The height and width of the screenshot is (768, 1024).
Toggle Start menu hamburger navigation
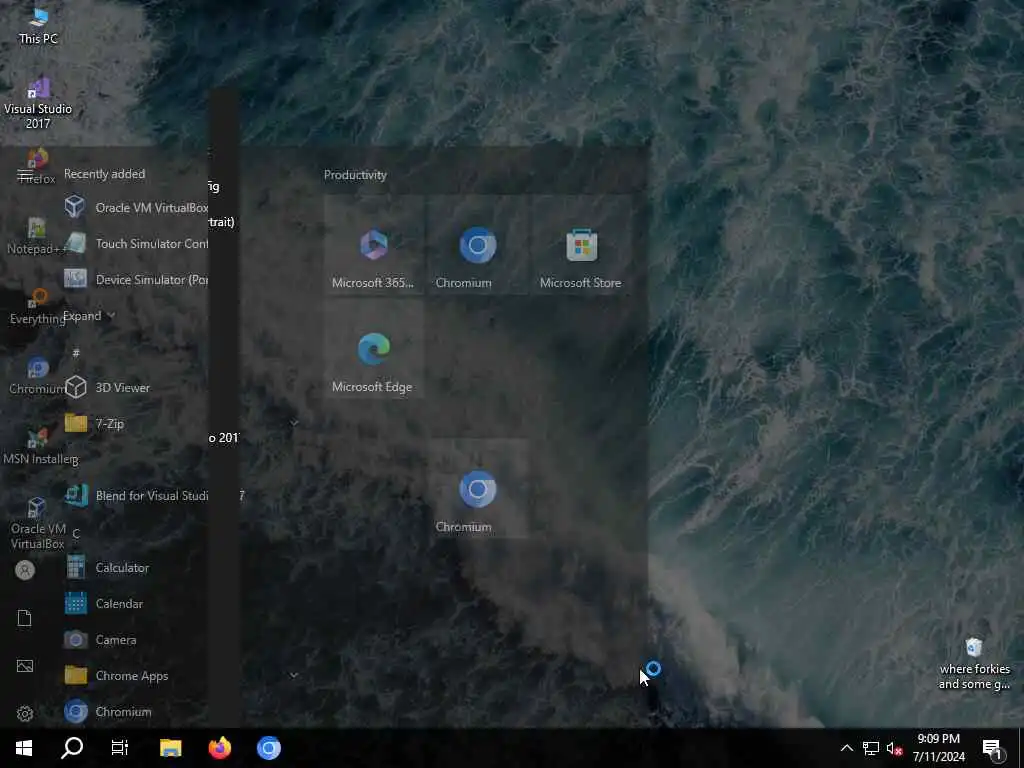tap(25, 175)
